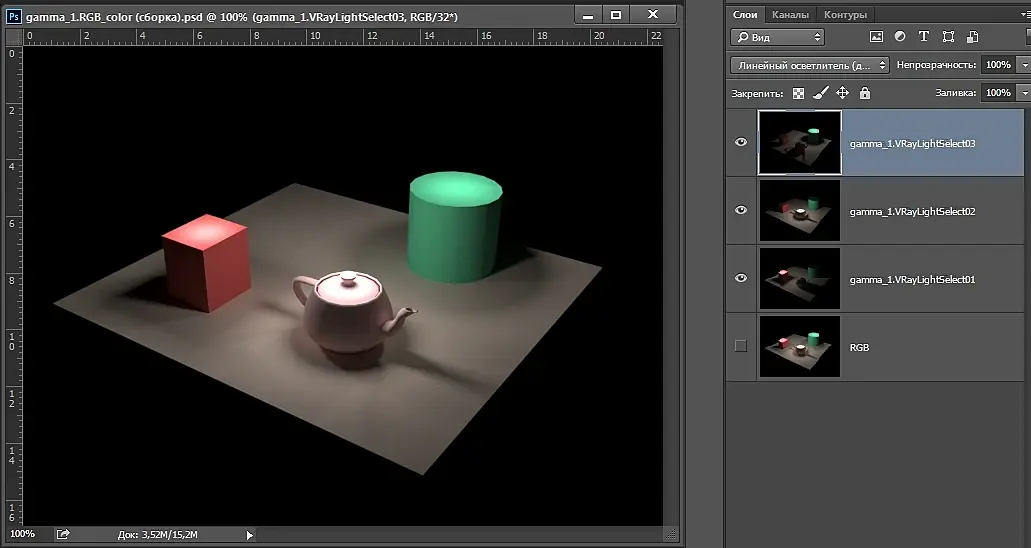This screenshot has height=548, width=1031.
Task: Open the layer filter type dropdown
Action: pos(777,37)
